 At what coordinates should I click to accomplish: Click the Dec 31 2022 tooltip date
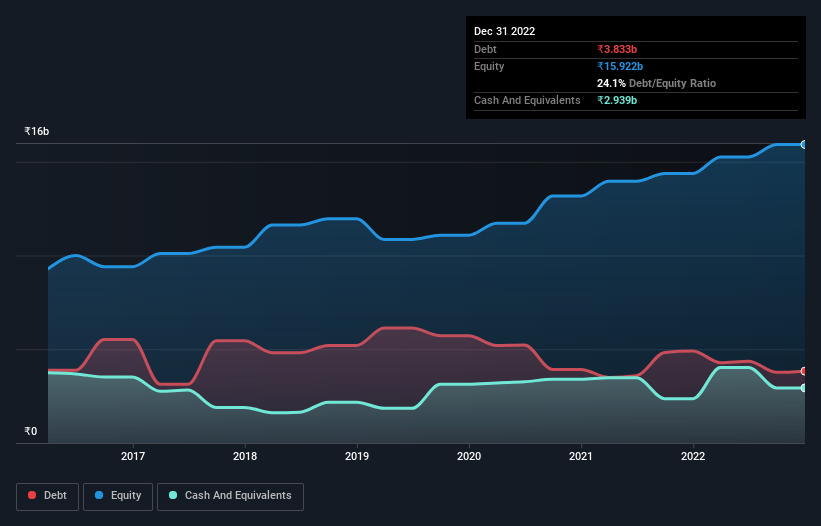[504, 31]
